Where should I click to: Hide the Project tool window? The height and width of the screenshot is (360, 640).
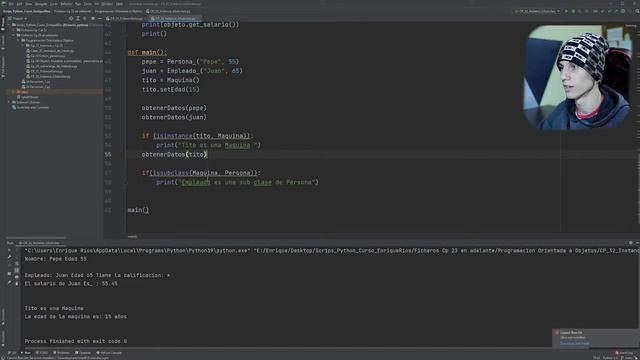pyautogui.click(x=100, y=18)
